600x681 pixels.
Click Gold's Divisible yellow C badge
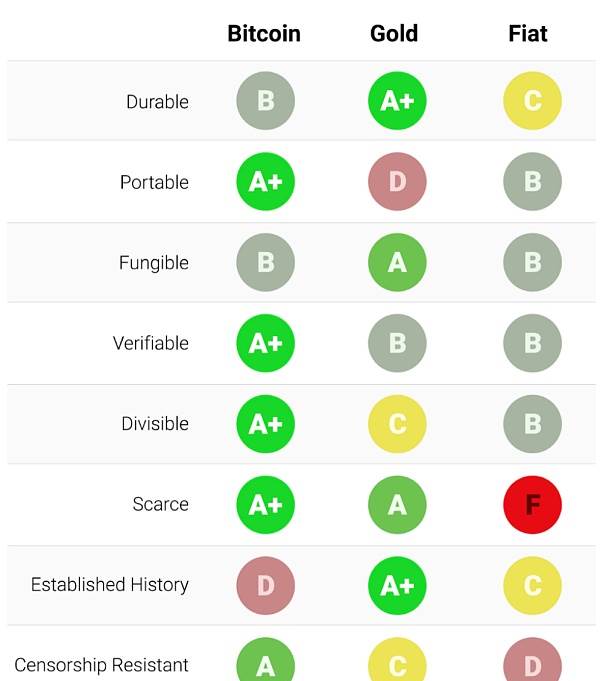point(397,424)
